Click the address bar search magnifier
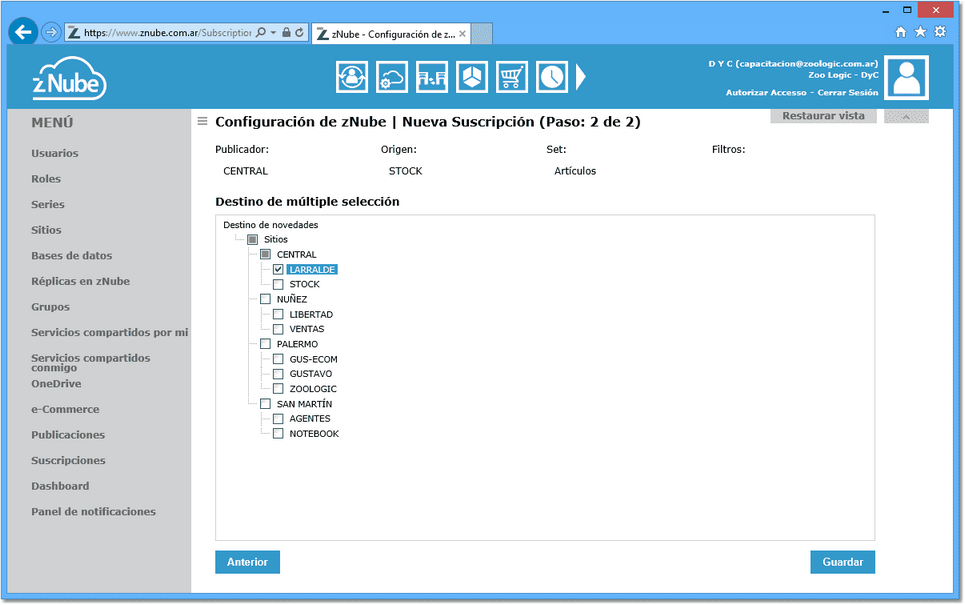 [x=261, y=33]
